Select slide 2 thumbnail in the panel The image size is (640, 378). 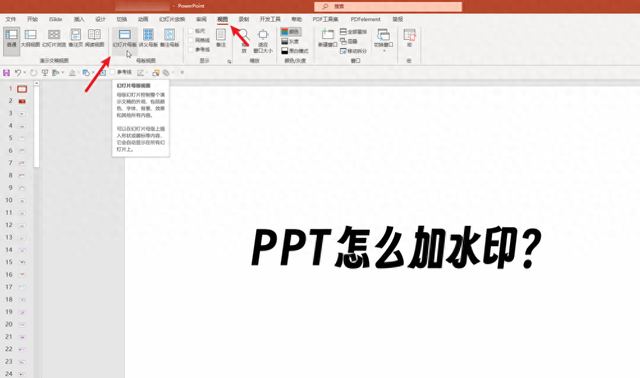[22, 101]
